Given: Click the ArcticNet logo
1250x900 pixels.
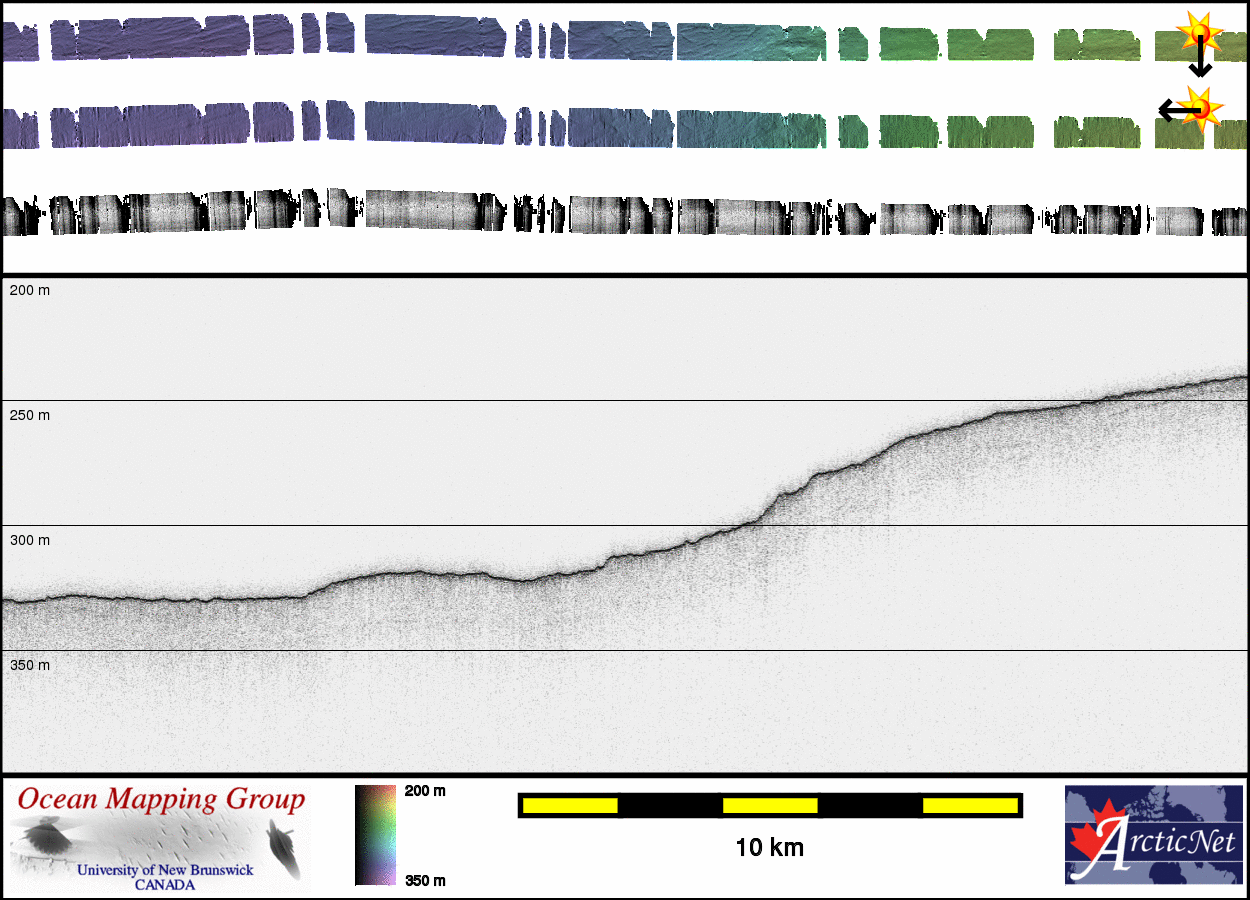Looking at the screenshot, I should 1155,835.
